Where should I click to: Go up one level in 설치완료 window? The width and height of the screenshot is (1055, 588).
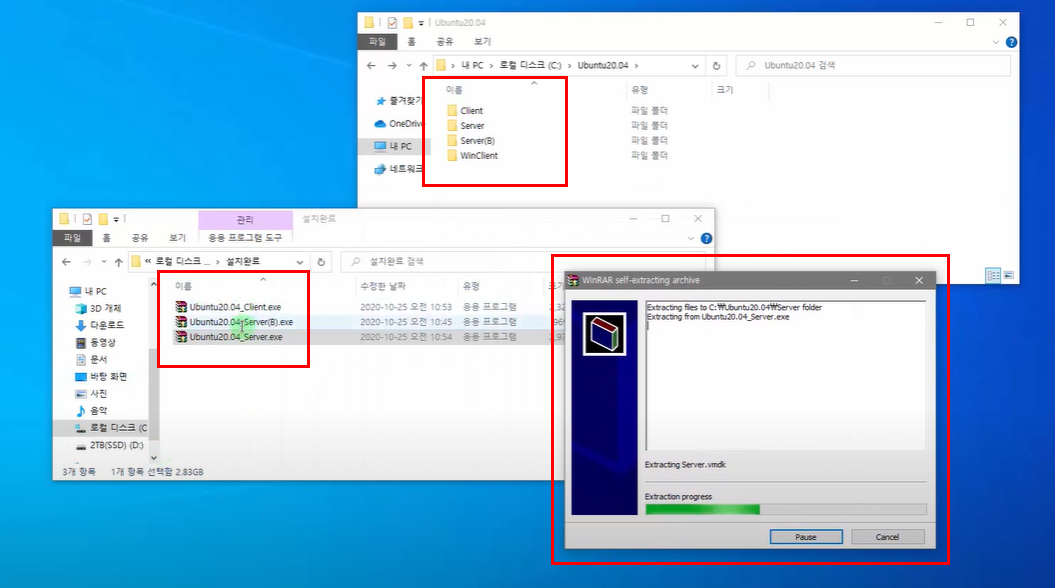(118, 262)
